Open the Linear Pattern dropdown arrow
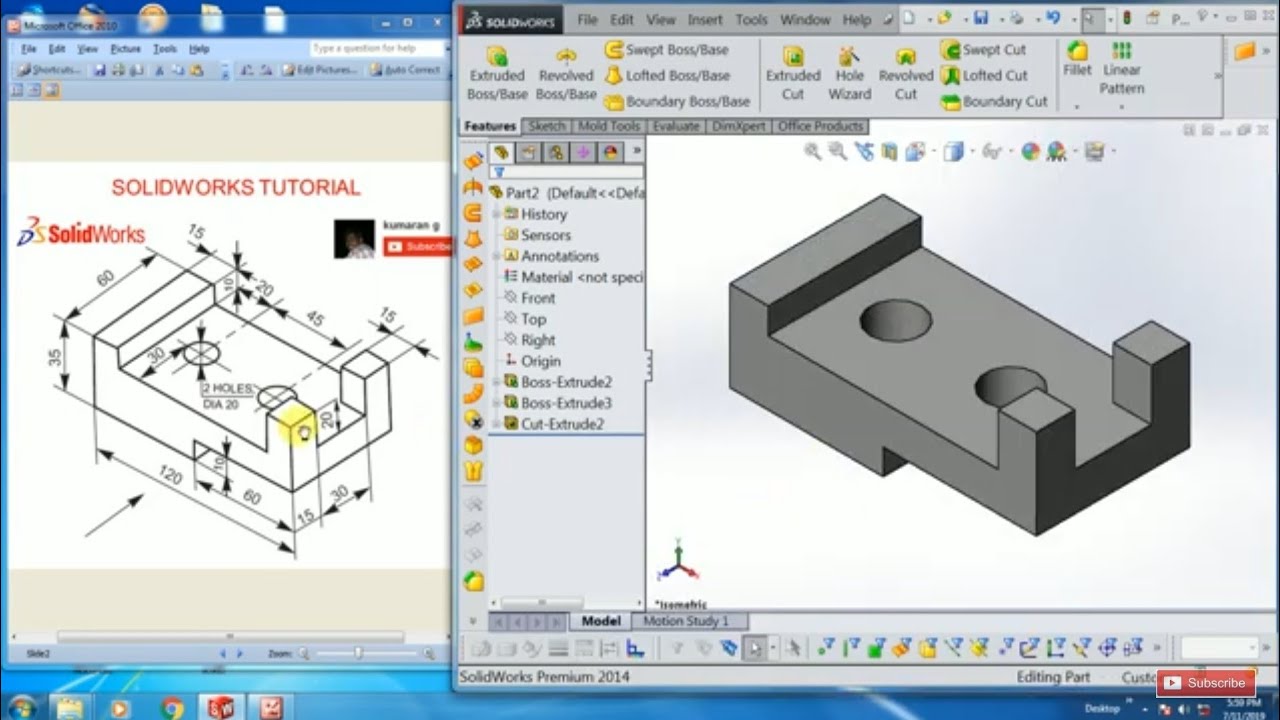Viewport: 1280px width, 720px height. point(1122,105)
